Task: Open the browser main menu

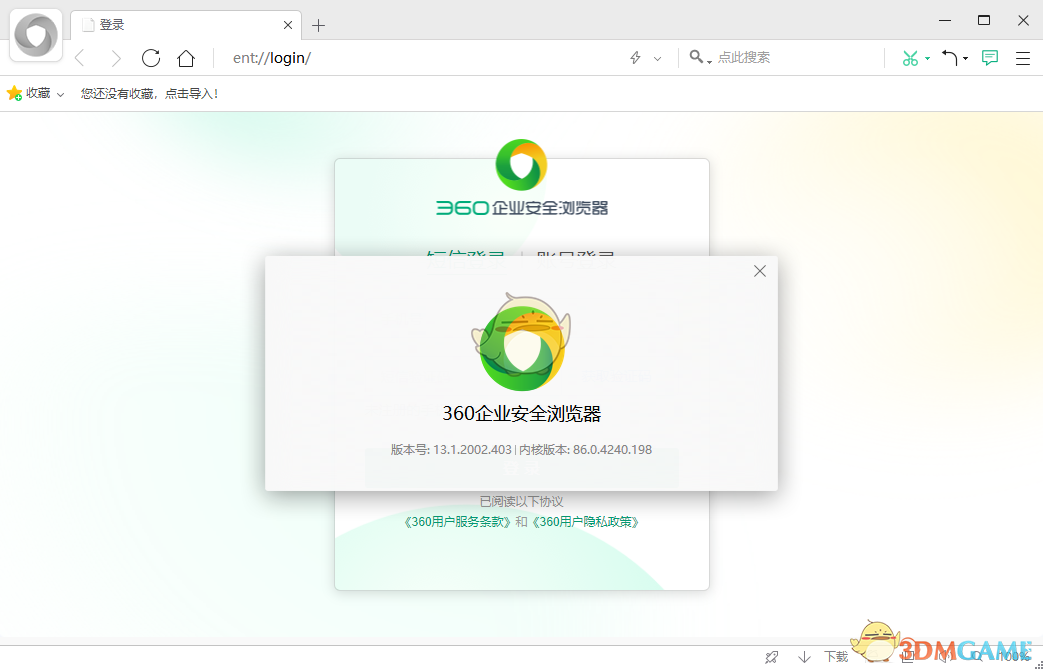Action: pyautogui.click(x=1022, y=58)
